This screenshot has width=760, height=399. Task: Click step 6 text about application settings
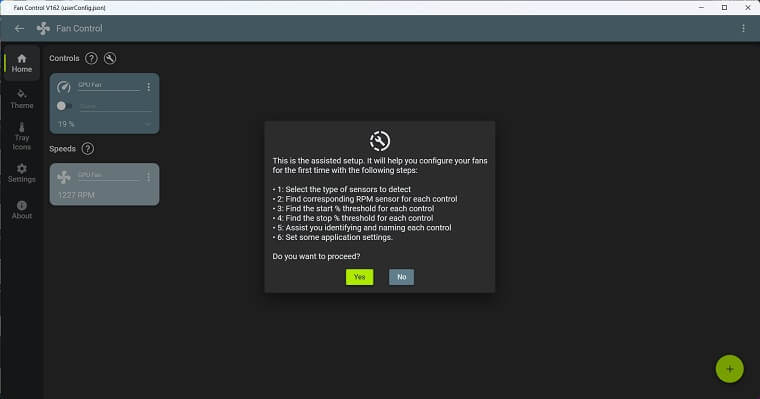tap(333, 237)
